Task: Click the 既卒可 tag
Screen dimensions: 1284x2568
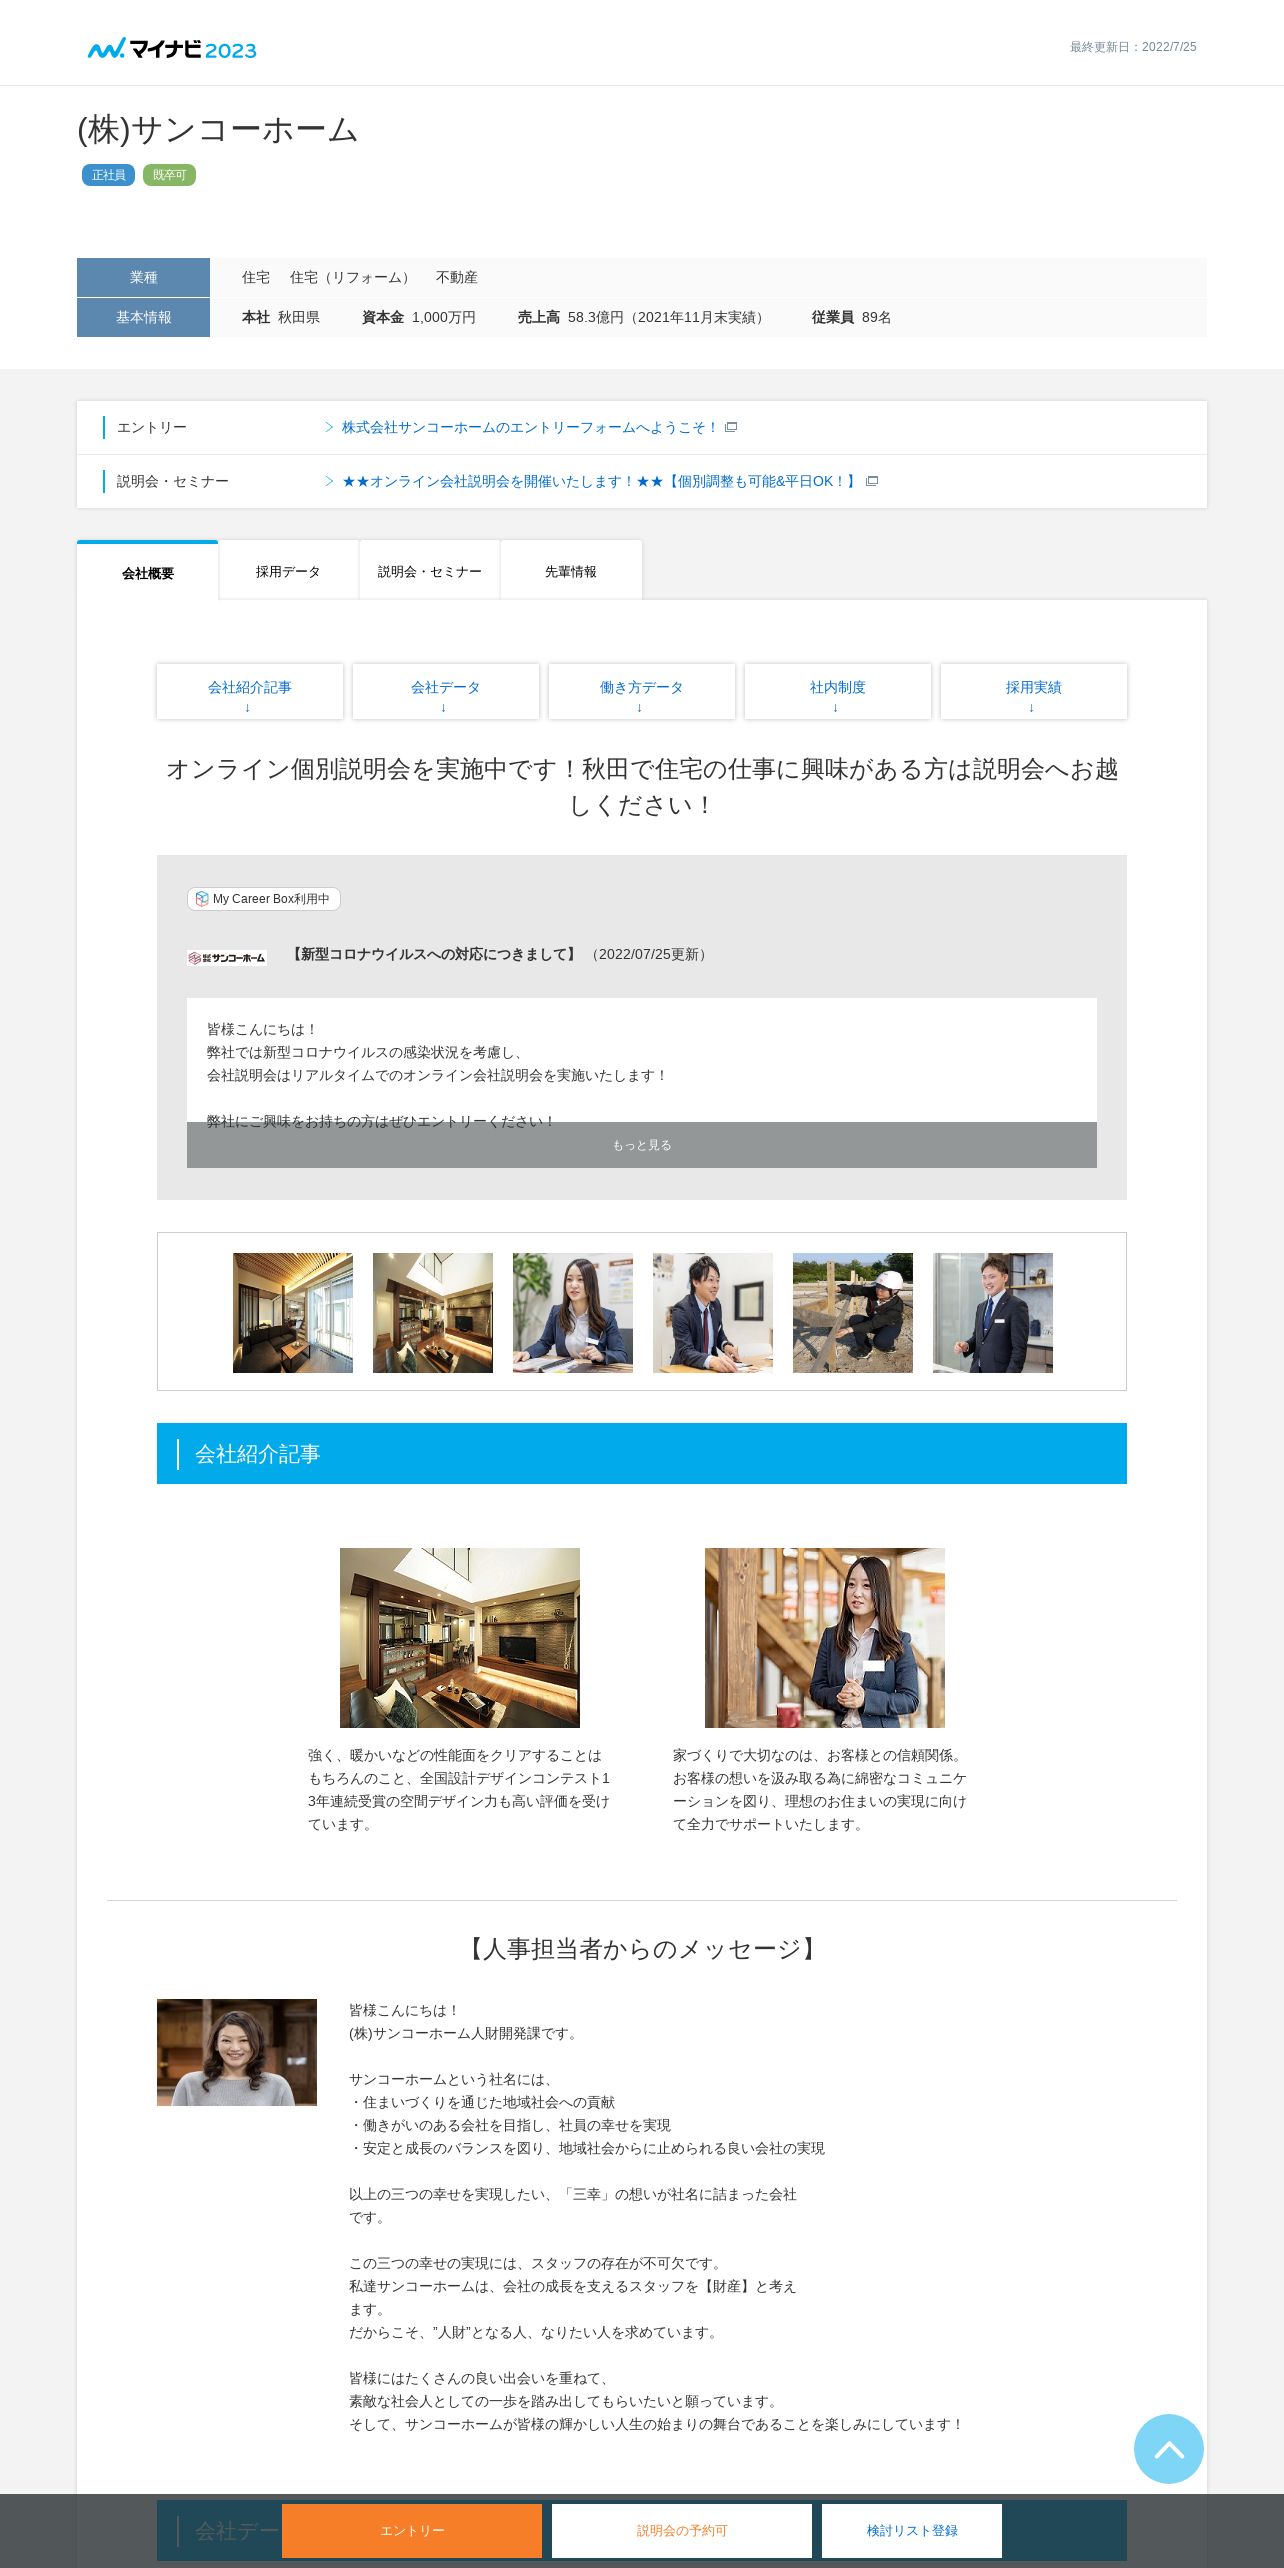Action: point(169,175)
